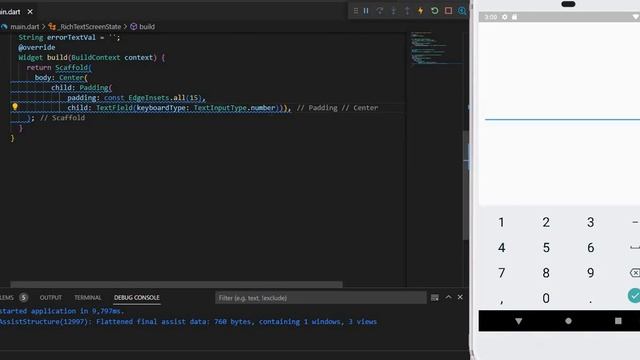Open the build method breadcrumb

tap(147, 27)
